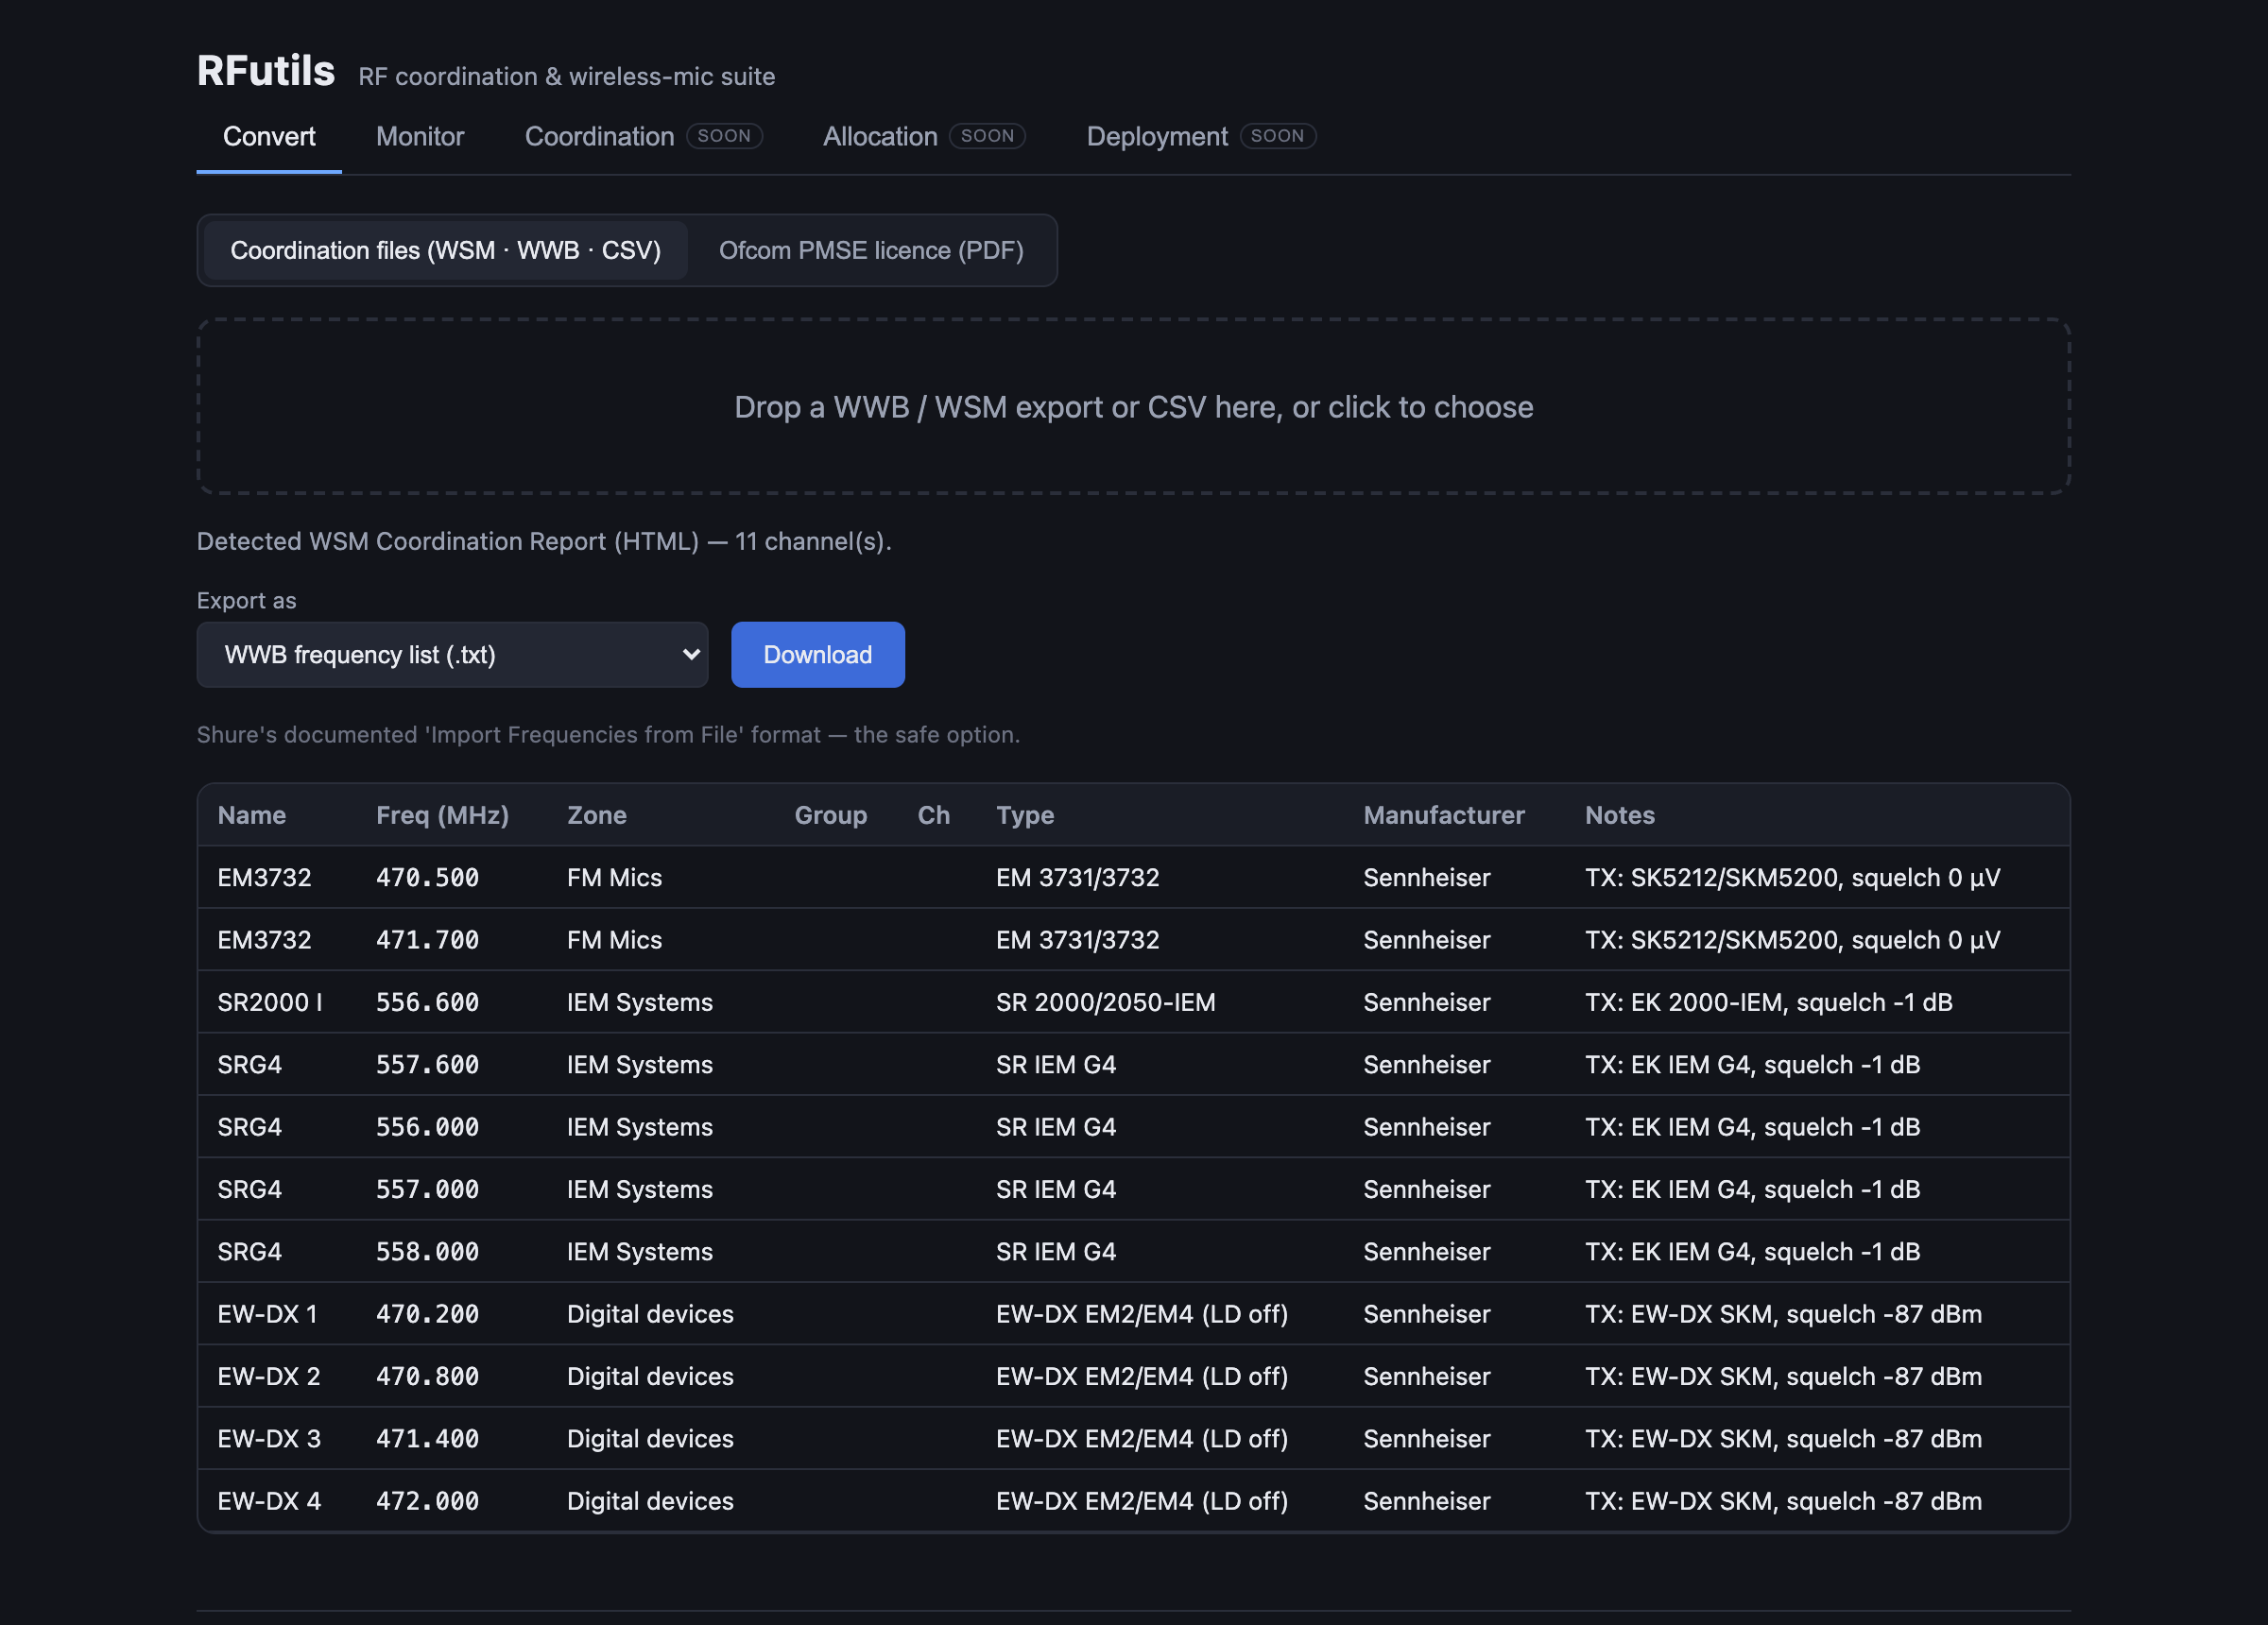Open the Export as format dropdown
The height and width of the screenshot is (1625, 2268).
point(452,655)
